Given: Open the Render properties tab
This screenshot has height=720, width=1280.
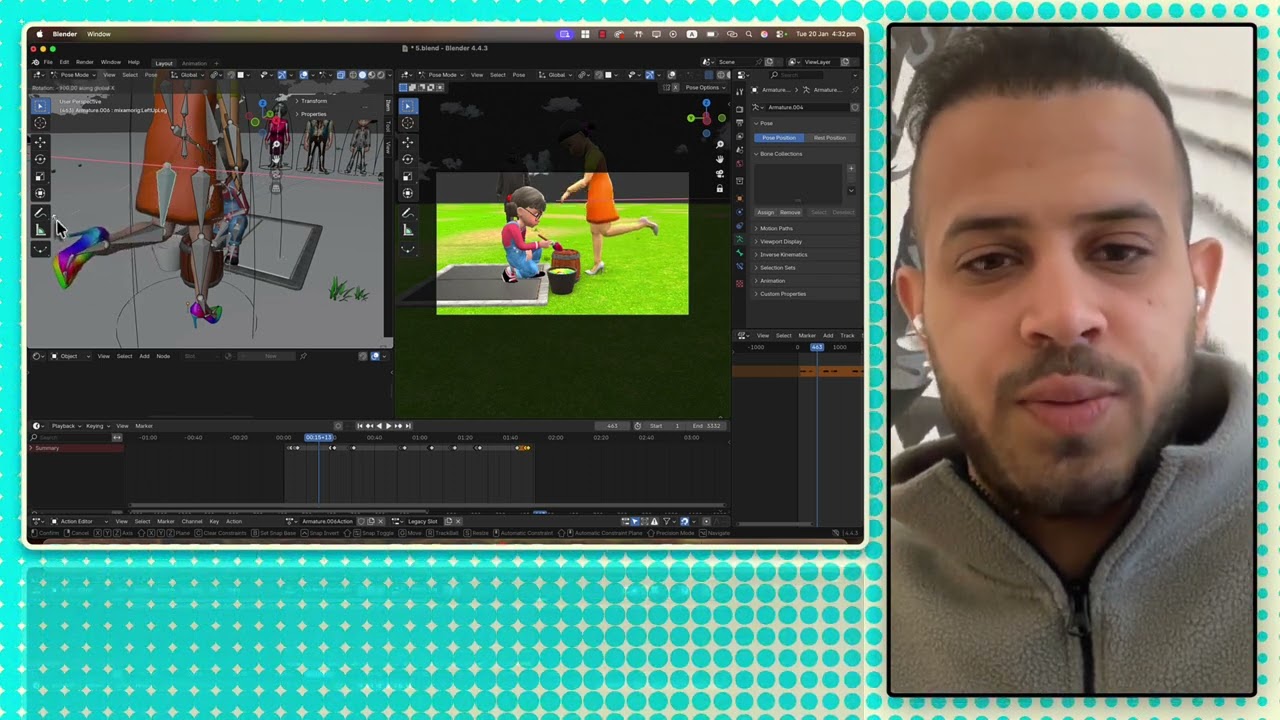Looking at the screenshot, I should pyautogui.click(x=740, y=109).
